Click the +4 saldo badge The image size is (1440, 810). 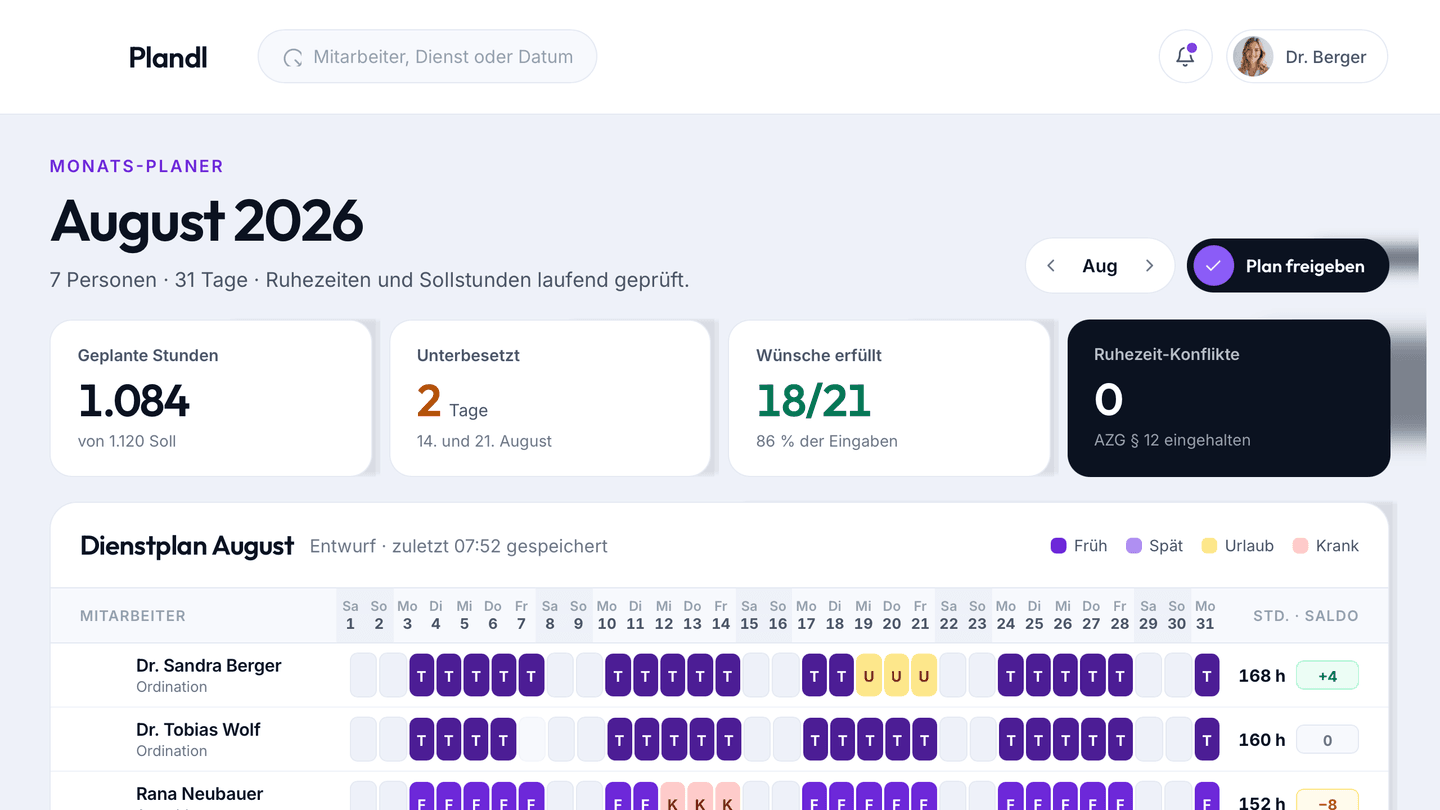point(1327,676)
